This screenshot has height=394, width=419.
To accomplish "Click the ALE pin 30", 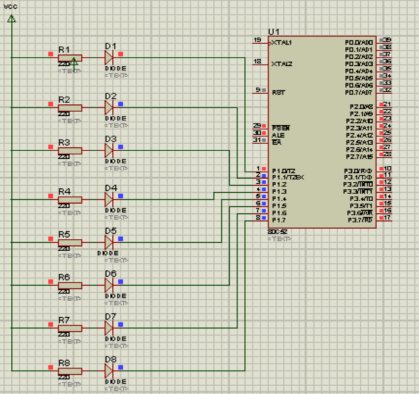I will coord(261,134).
